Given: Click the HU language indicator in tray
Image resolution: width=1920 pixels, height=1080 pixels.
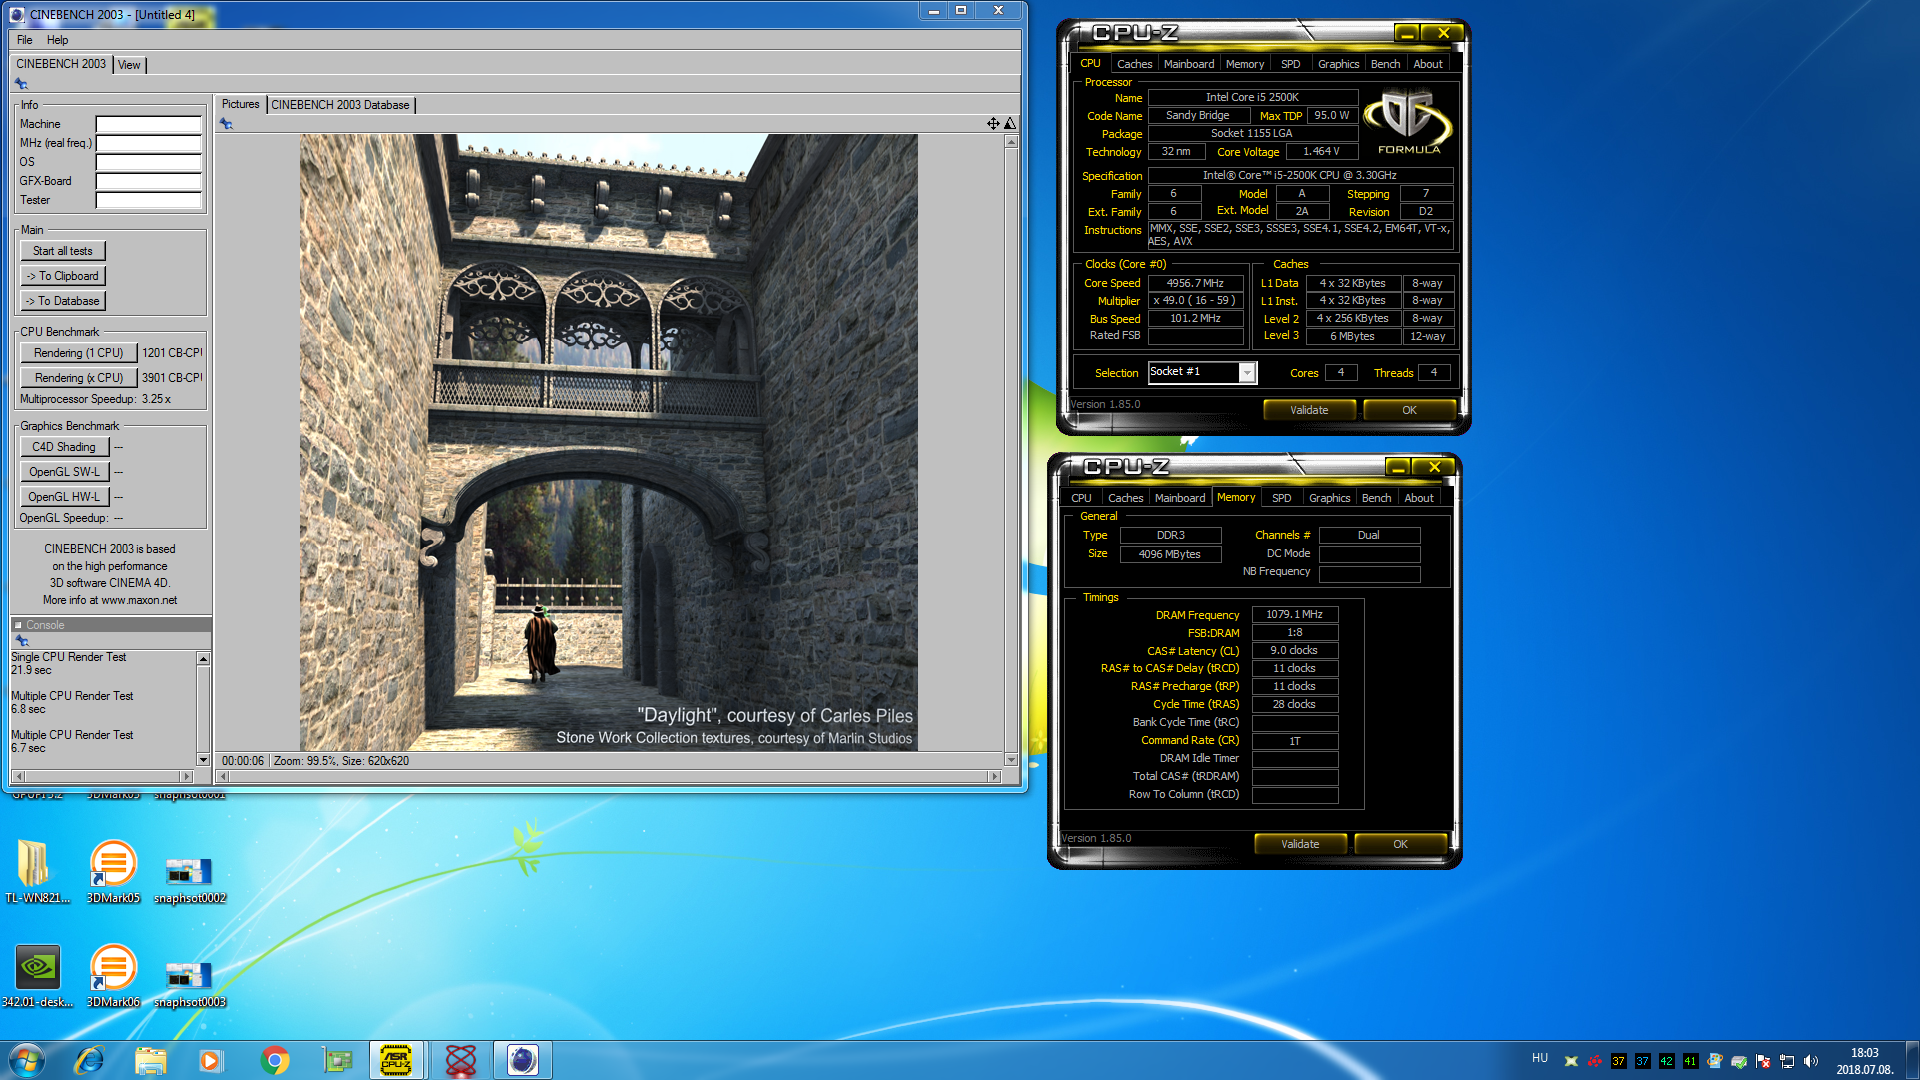Looking at the screenshot, I should pyautogui.click(x=1540, y=1058).
